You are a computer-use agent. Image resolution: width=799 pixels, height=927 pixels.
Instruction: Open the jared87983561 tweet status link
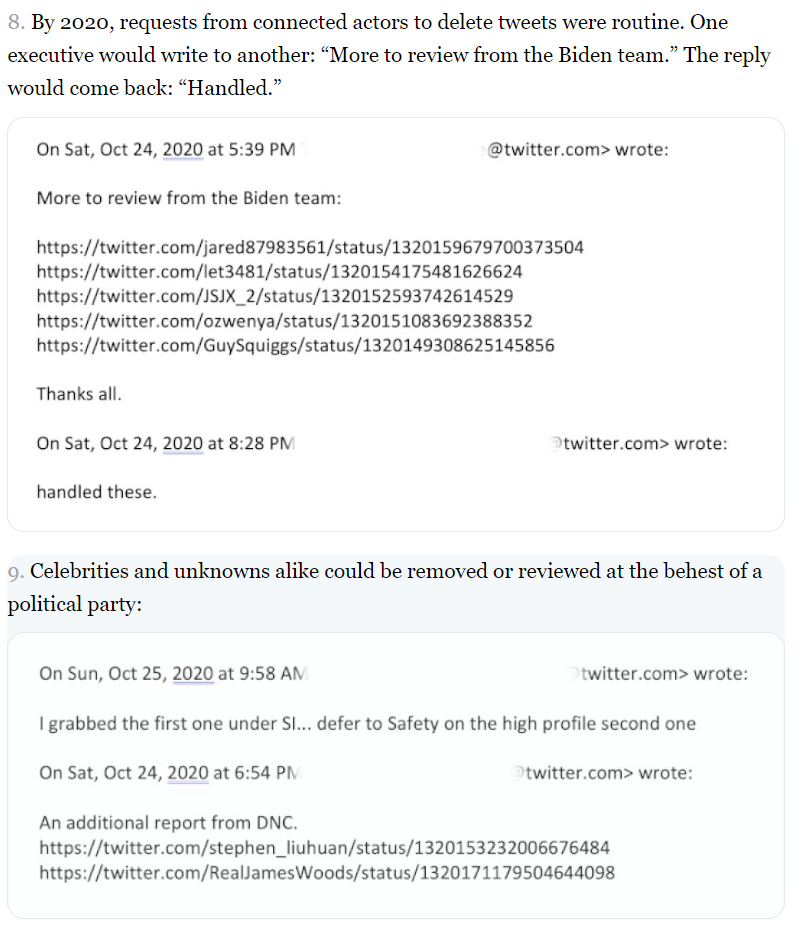click(x=310, y=247)
